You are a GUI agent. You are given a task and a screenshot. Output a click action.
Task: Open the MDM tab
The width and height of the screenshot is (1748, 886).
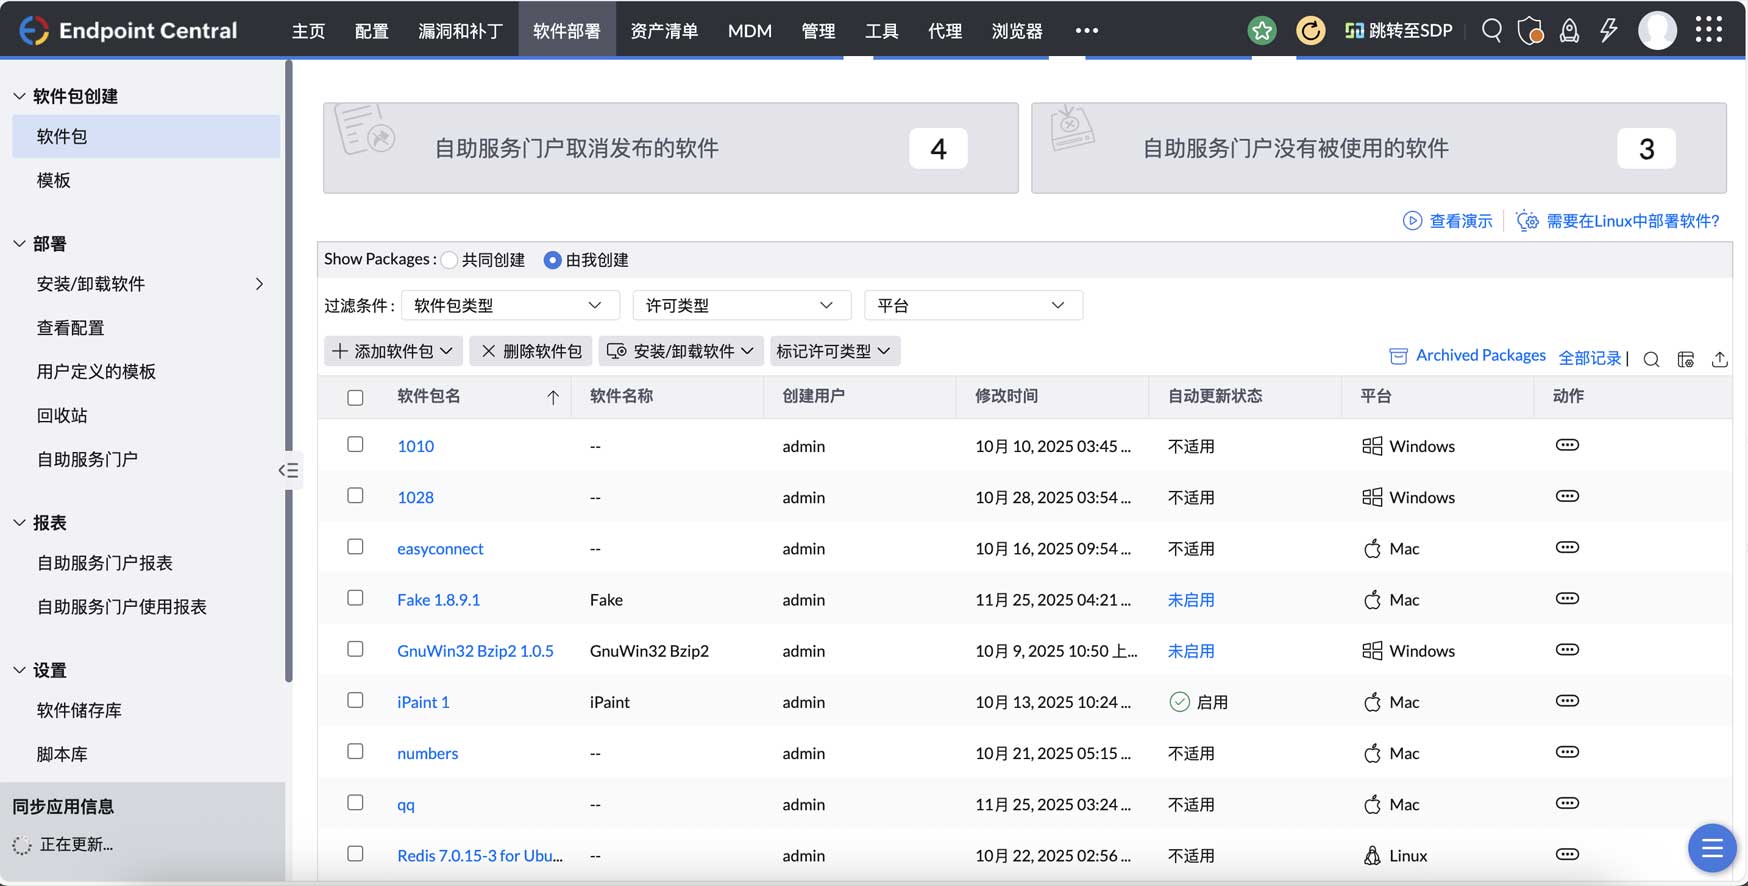coord(750,31)
